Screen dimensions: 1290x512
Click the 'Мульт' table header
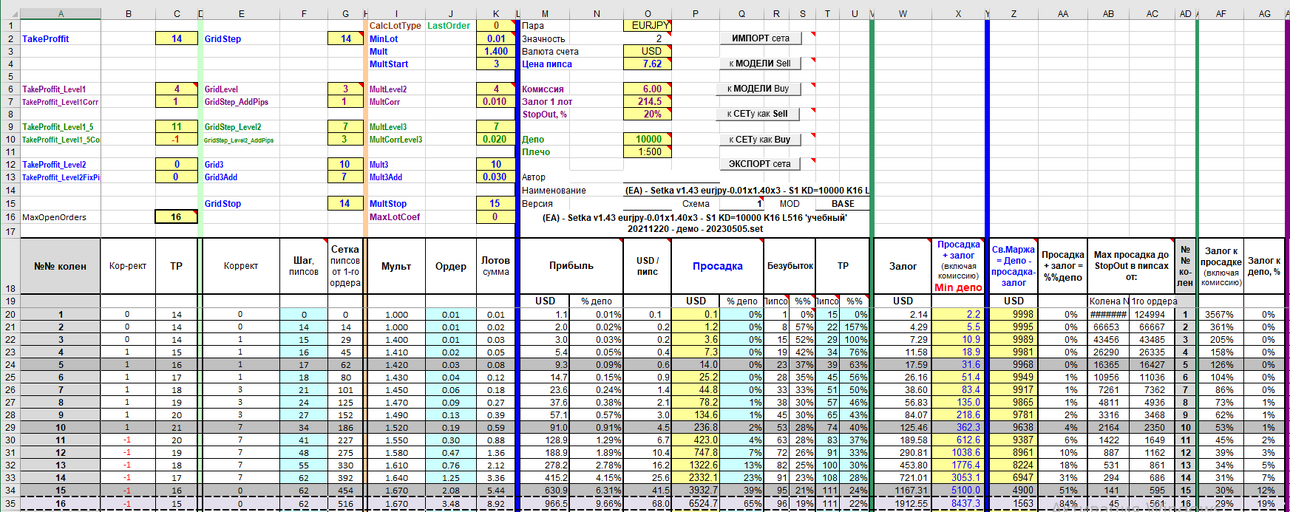point(396,266)
